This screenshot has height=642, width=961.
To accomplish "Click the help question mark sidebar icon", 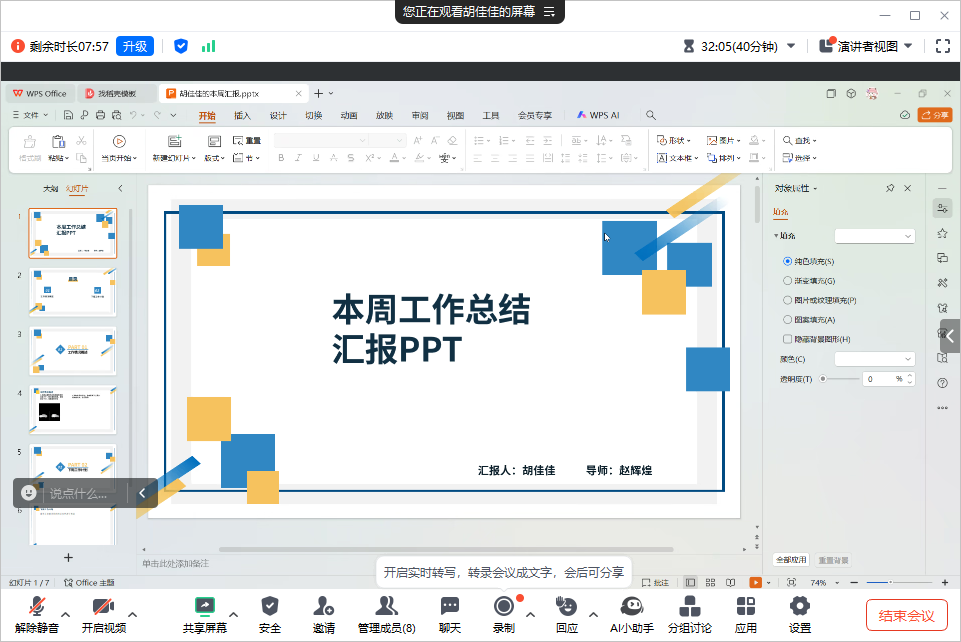I will click(943, 383).
